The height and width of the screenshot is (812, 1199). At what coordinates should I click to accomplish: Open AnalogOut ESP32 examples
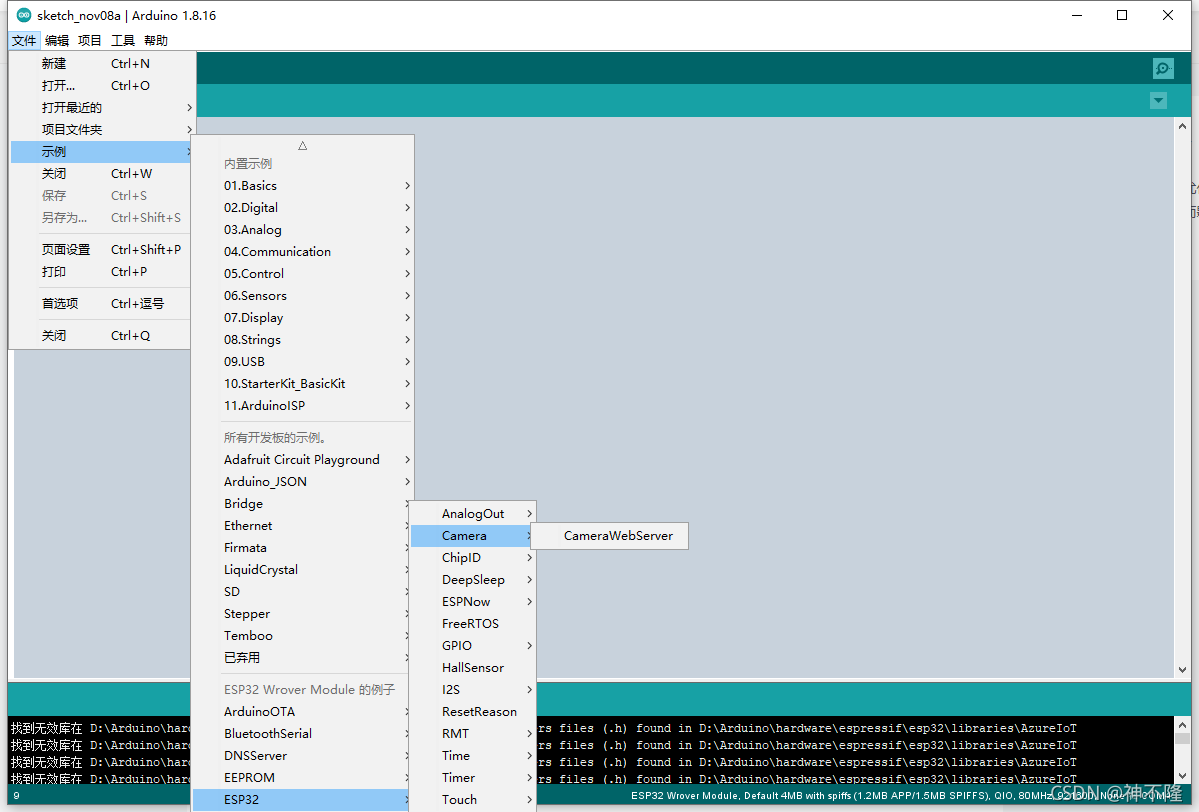473,514
